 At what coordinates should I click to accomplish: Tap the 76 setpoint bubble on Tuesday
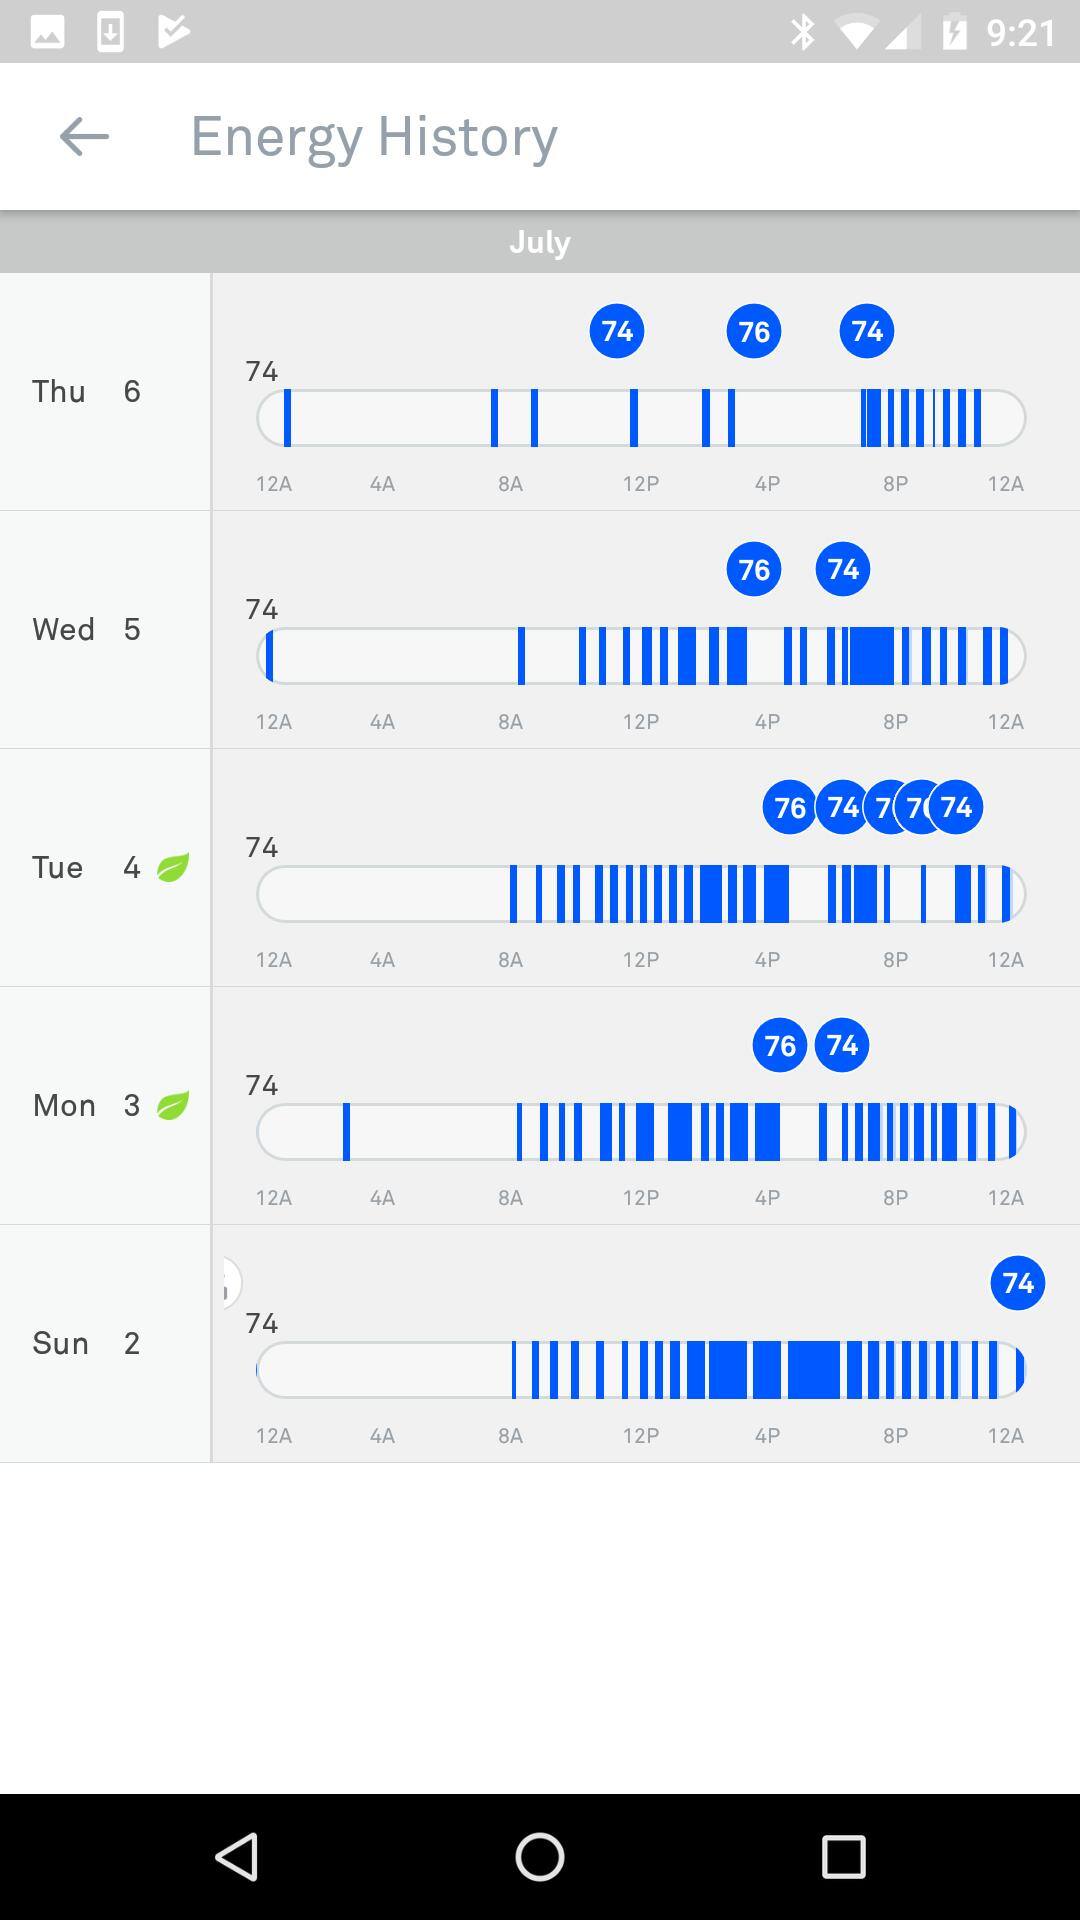pos(789,807)
